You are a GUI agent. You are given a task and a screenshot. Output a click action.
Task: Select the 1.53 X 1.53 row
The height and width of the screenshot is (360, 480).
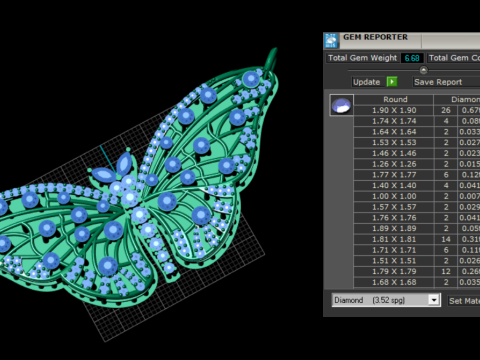click(417, 142)
